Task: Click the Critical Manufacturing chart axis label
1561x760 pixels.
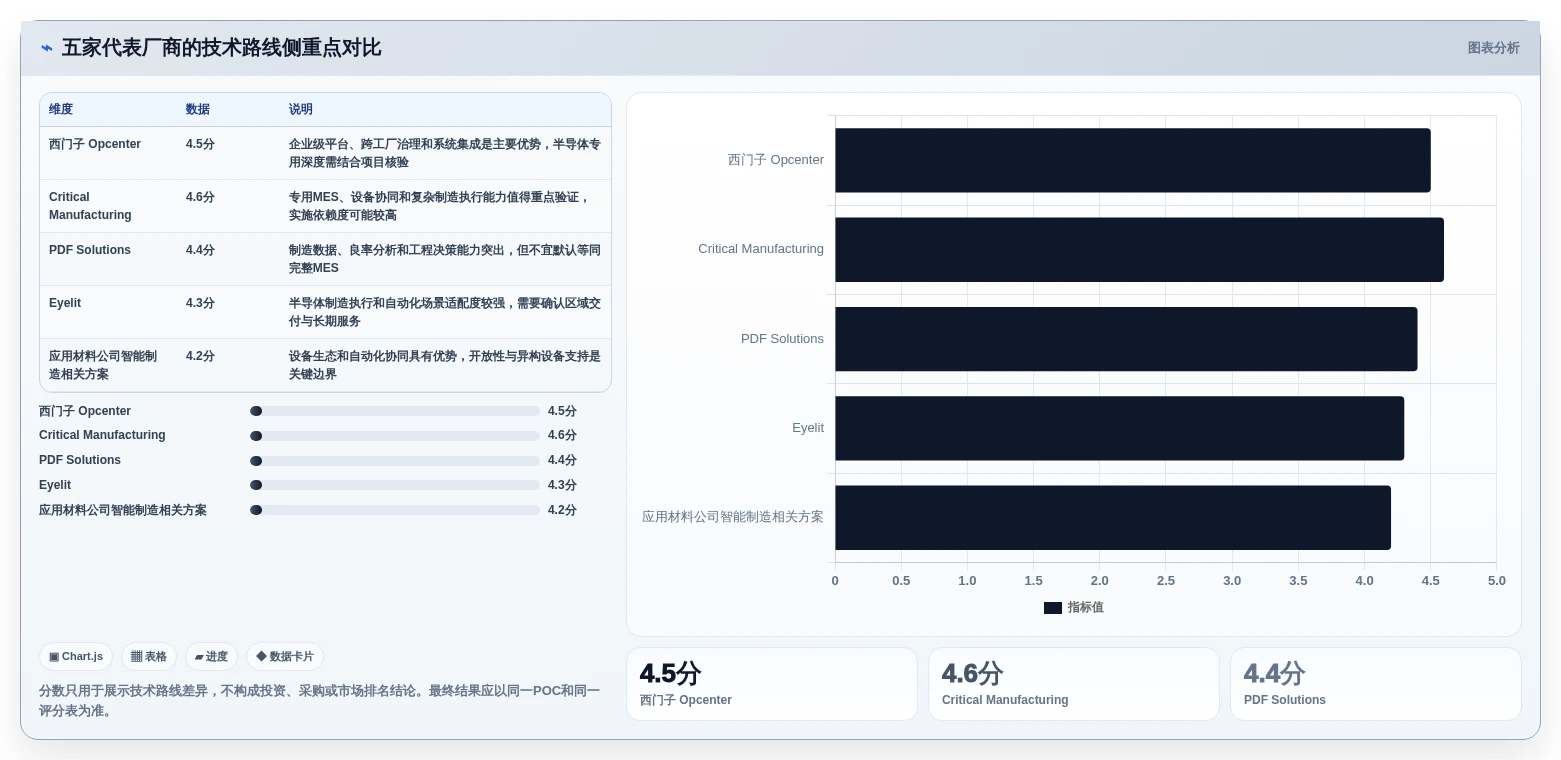Action: pos(761,249)
